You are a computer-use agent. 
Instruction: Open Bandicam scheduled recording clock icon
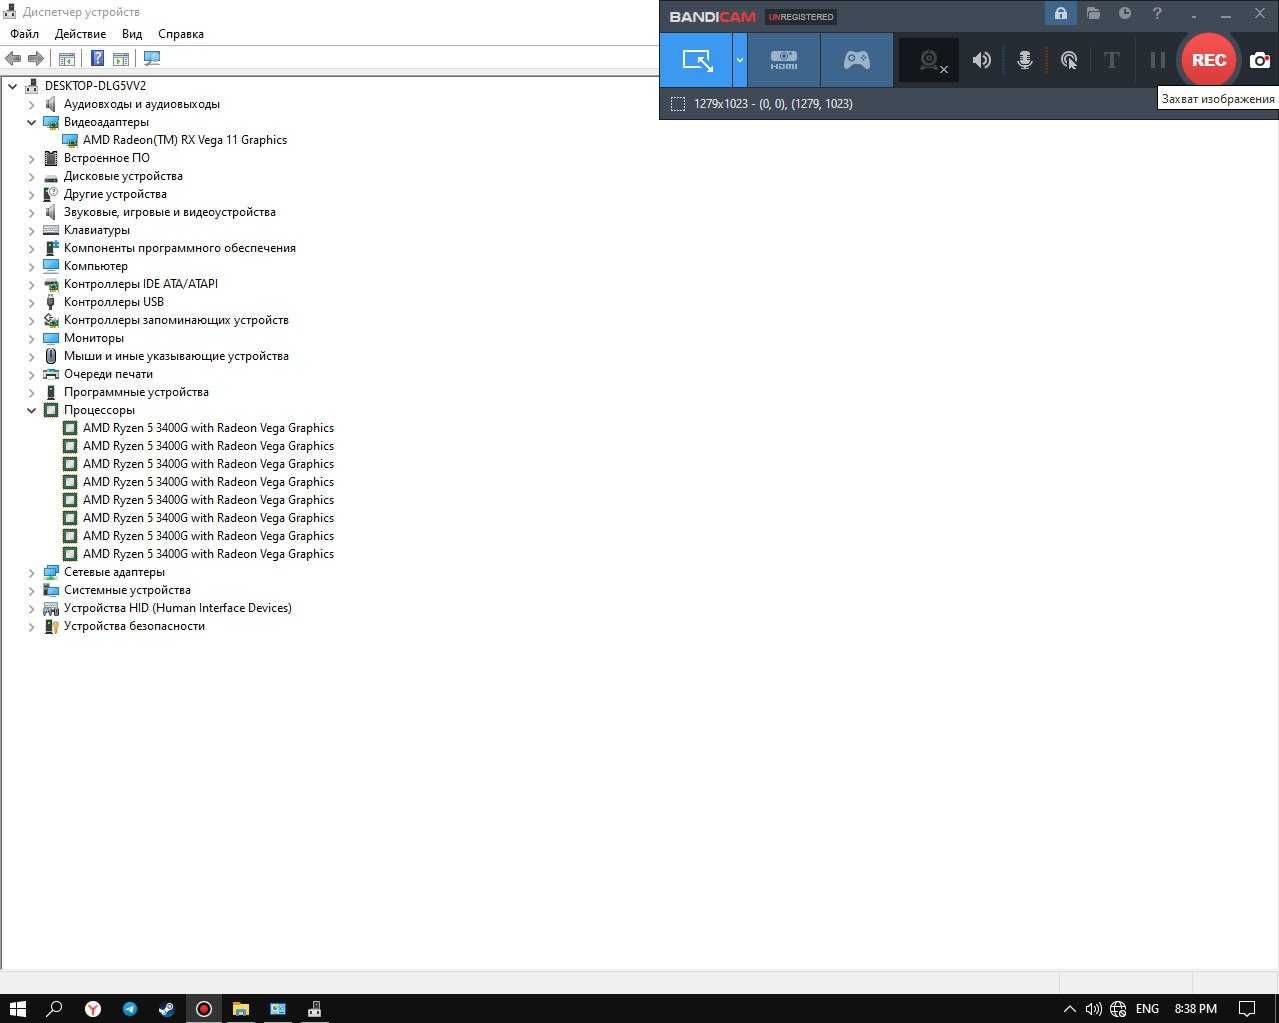point(1125,14)
